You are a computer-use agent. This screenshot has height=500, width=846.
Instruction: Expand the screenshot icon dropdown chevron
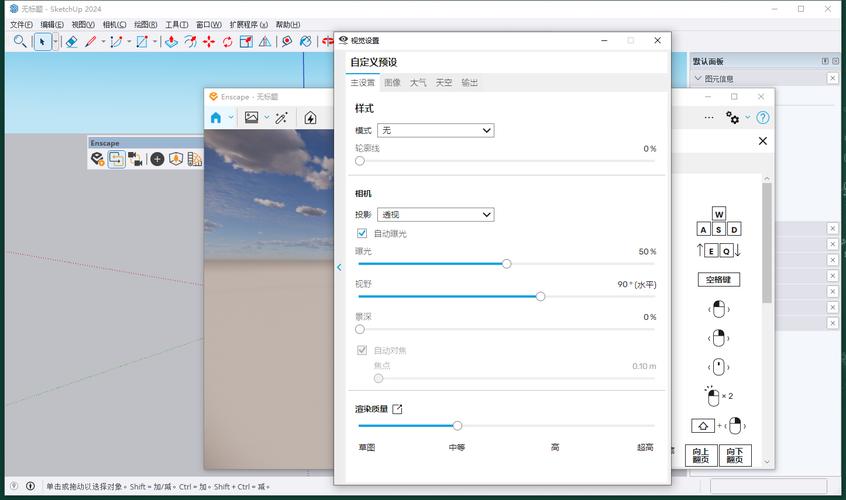267,118
